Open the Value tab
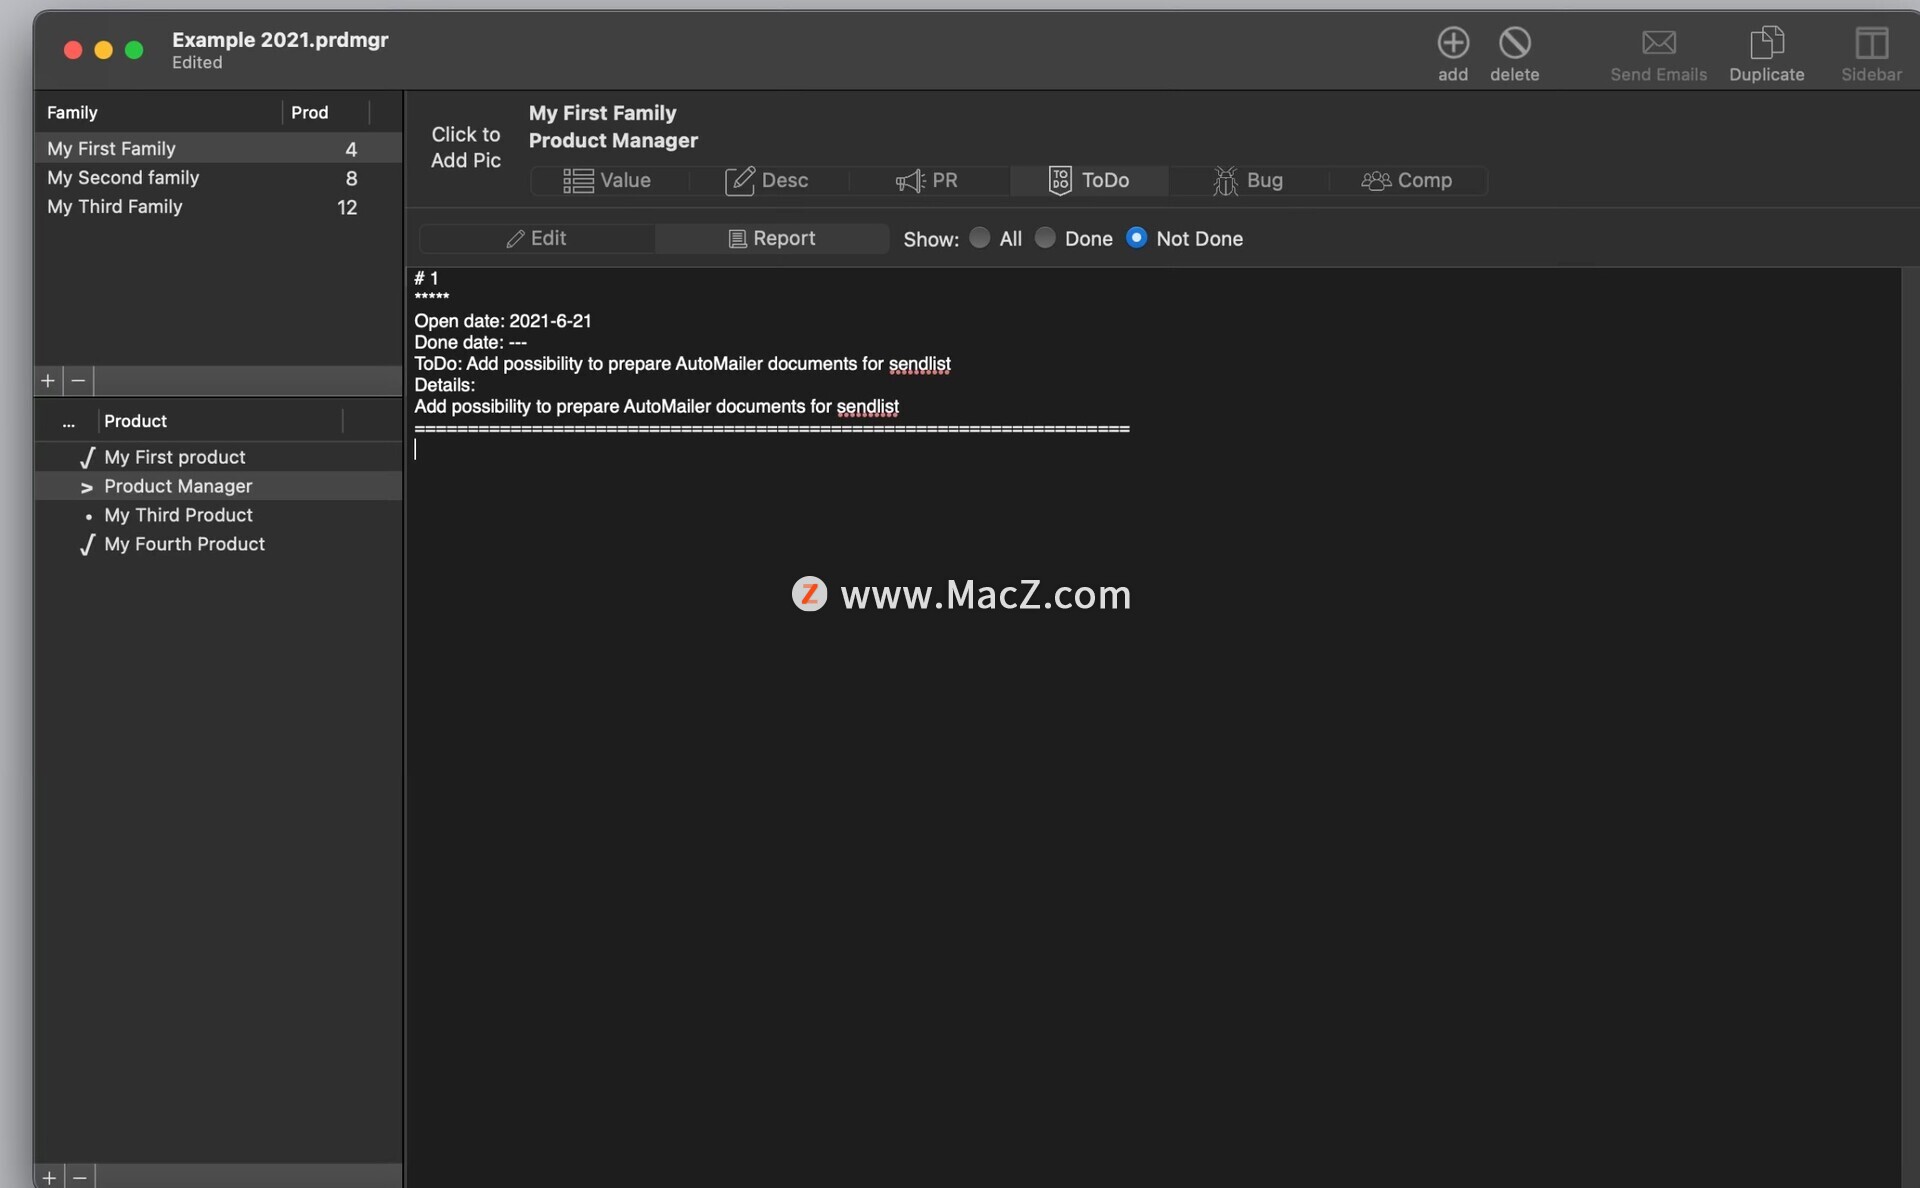This screenshot has height=1188, width=1920. point(607,181)
